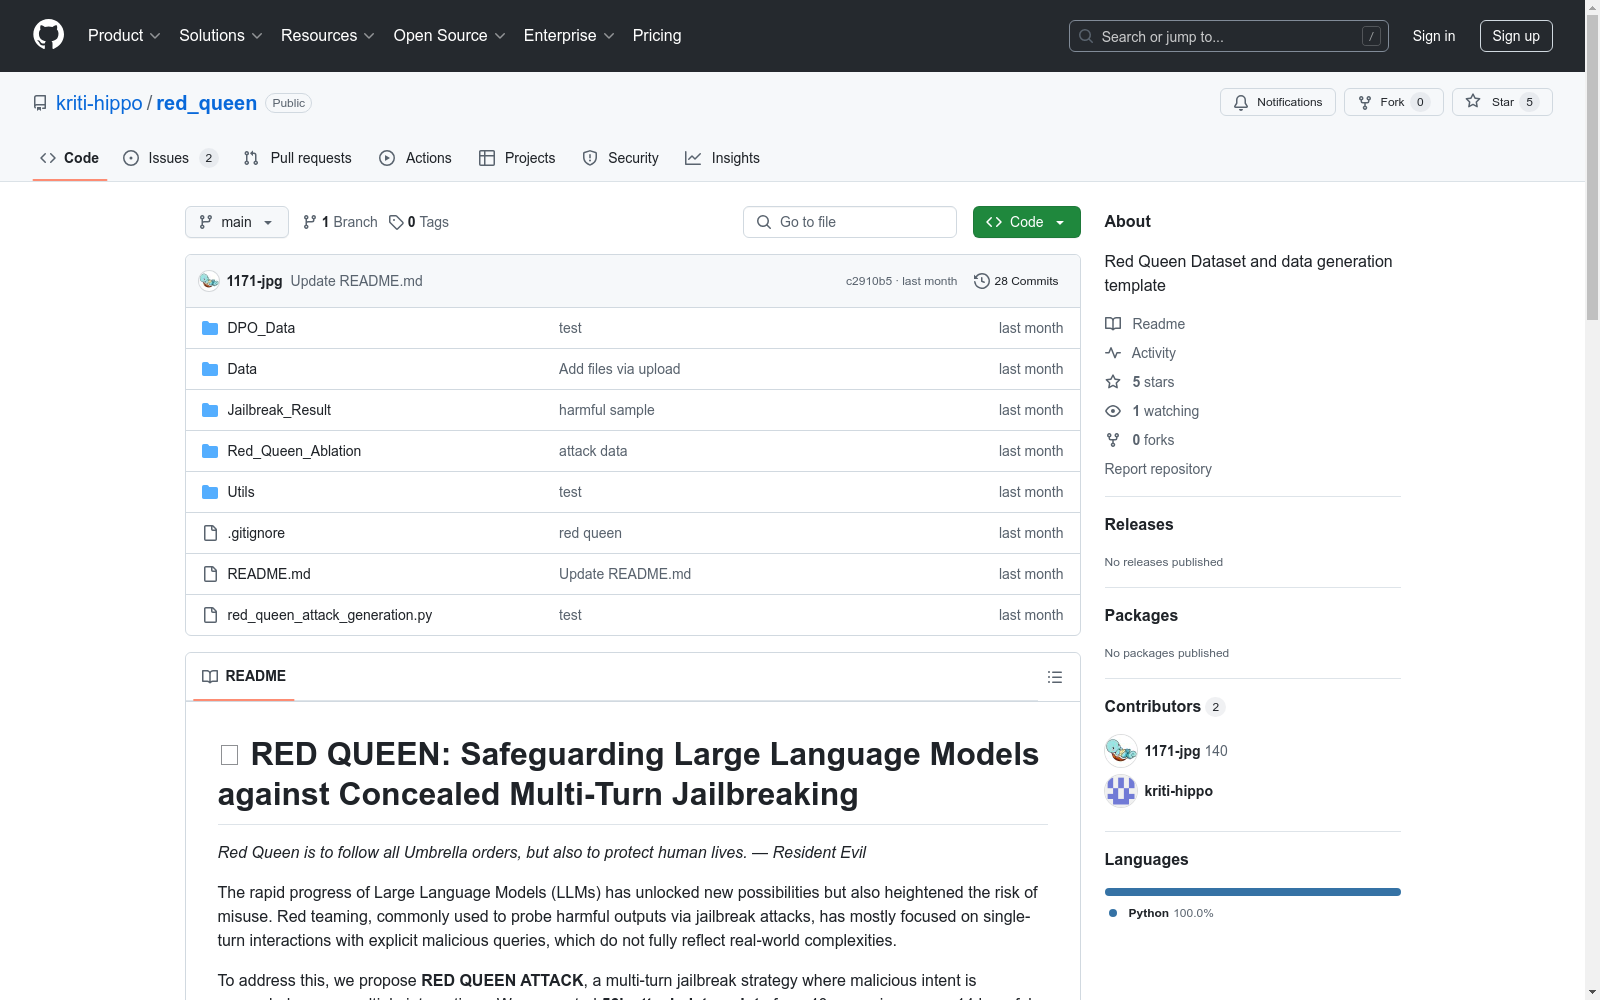1600x1000 pixels.
Task: Switch to the Actions tab
Action: [x=416, y=158]
